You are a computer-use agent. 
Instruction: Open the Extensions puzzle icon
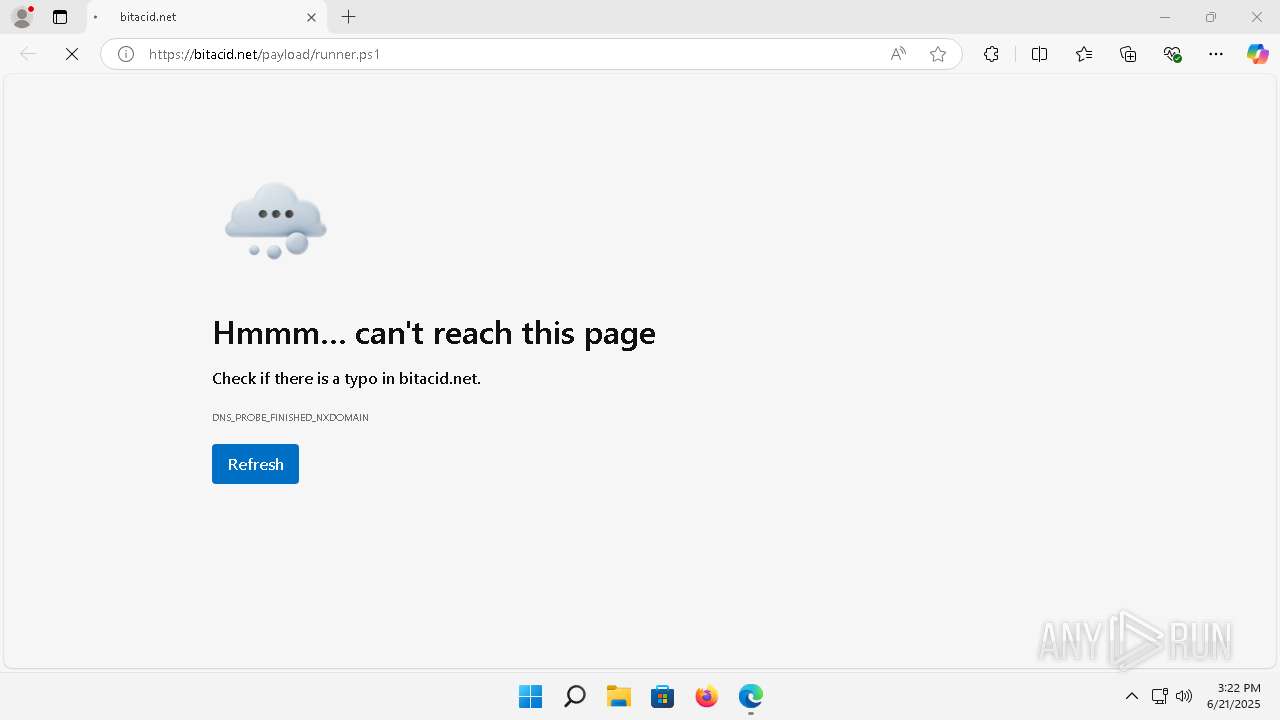tap(991, 54)
